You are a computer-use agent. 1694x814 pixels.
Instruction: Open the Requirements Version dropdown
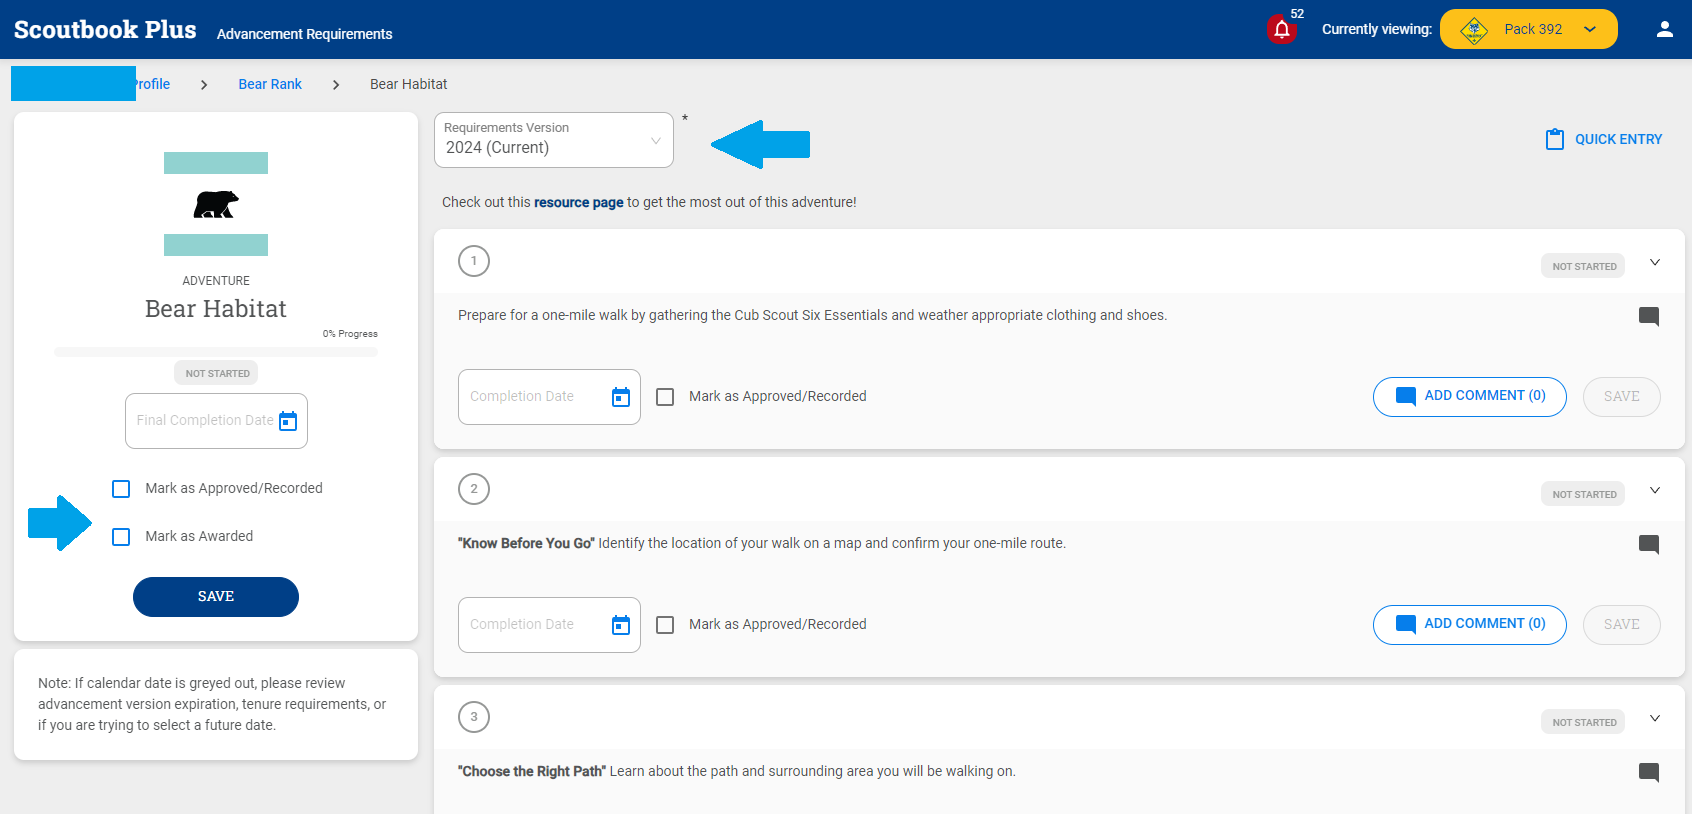[554, 140]
